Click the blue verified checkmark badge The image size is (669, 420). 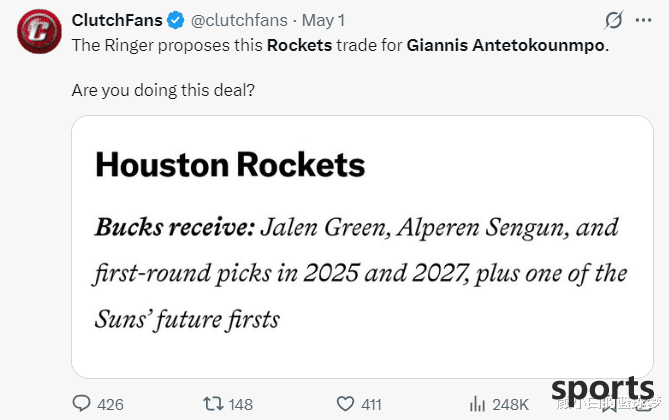tap(175, 20)
